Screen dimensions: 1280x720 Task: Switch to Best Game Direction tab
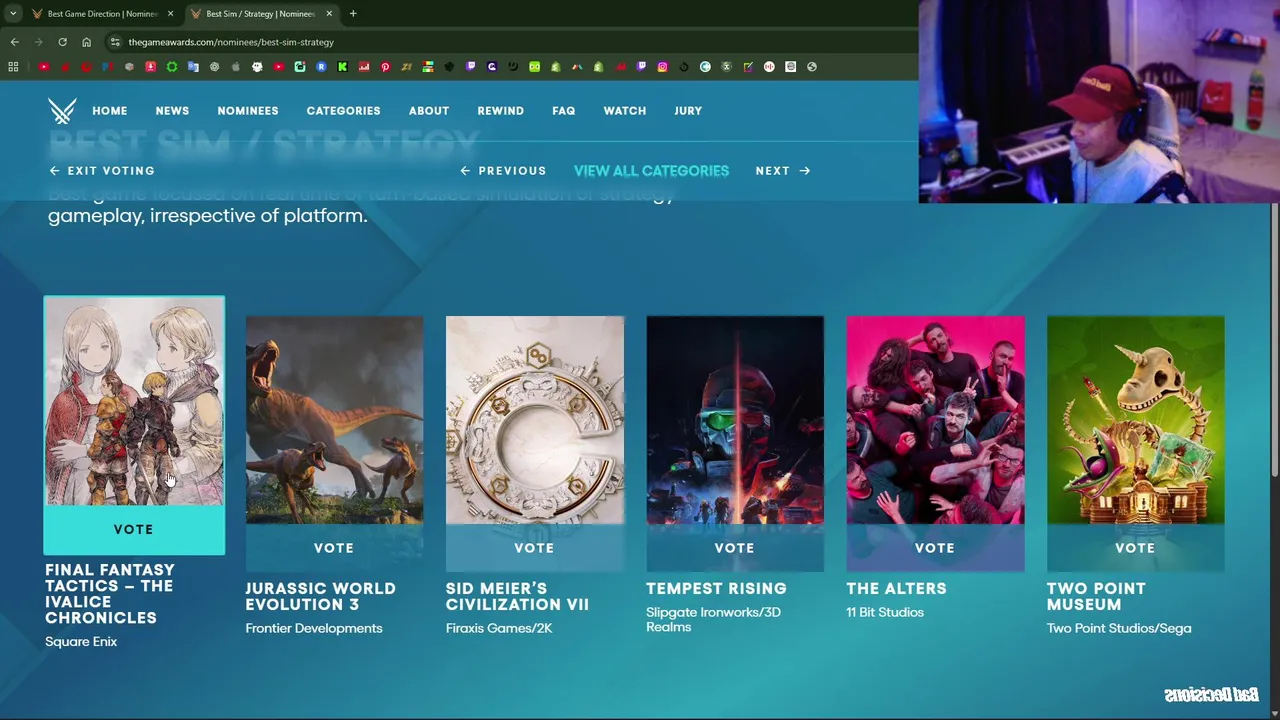tap(103, 14)
